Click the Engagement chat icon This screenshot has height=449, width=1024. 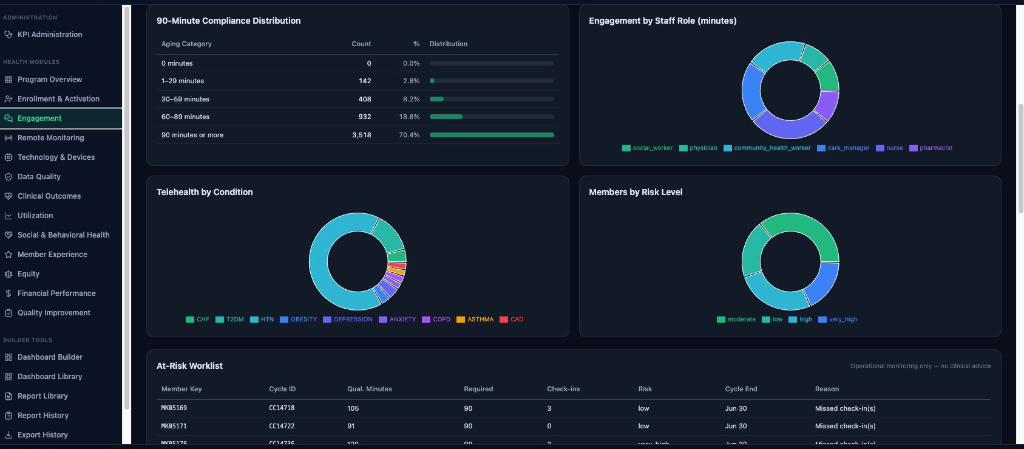pos(8,119)
